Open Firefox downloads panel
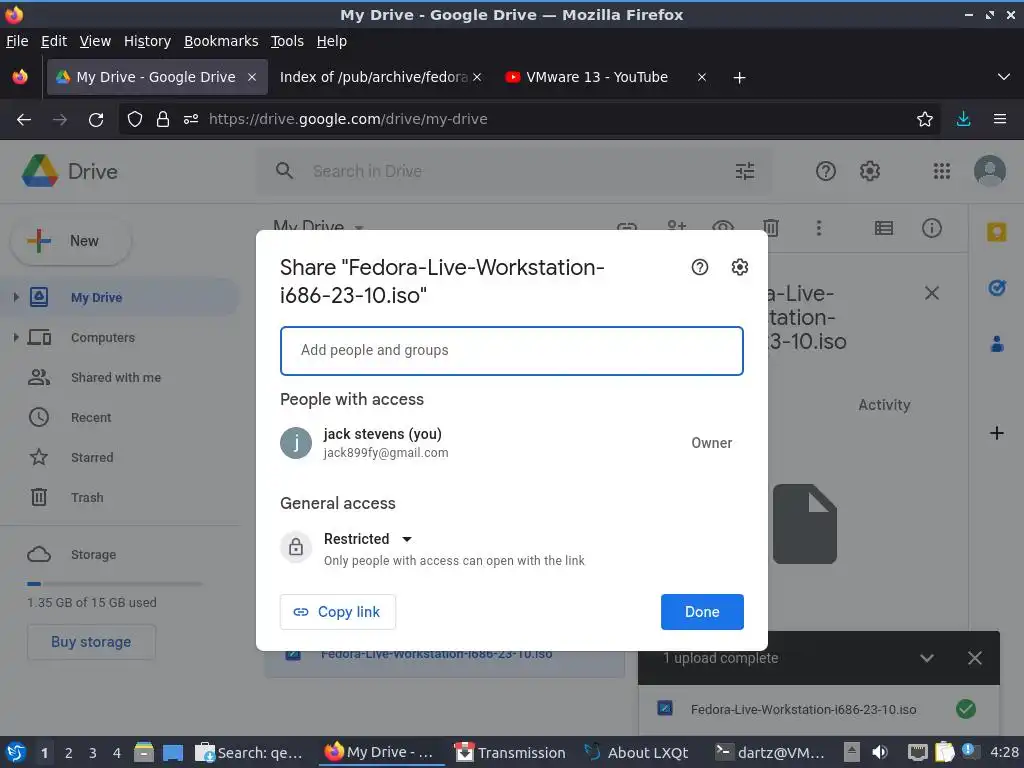Image resolution: width=1024 pixels, height=768 pixels. coord(963,120)
